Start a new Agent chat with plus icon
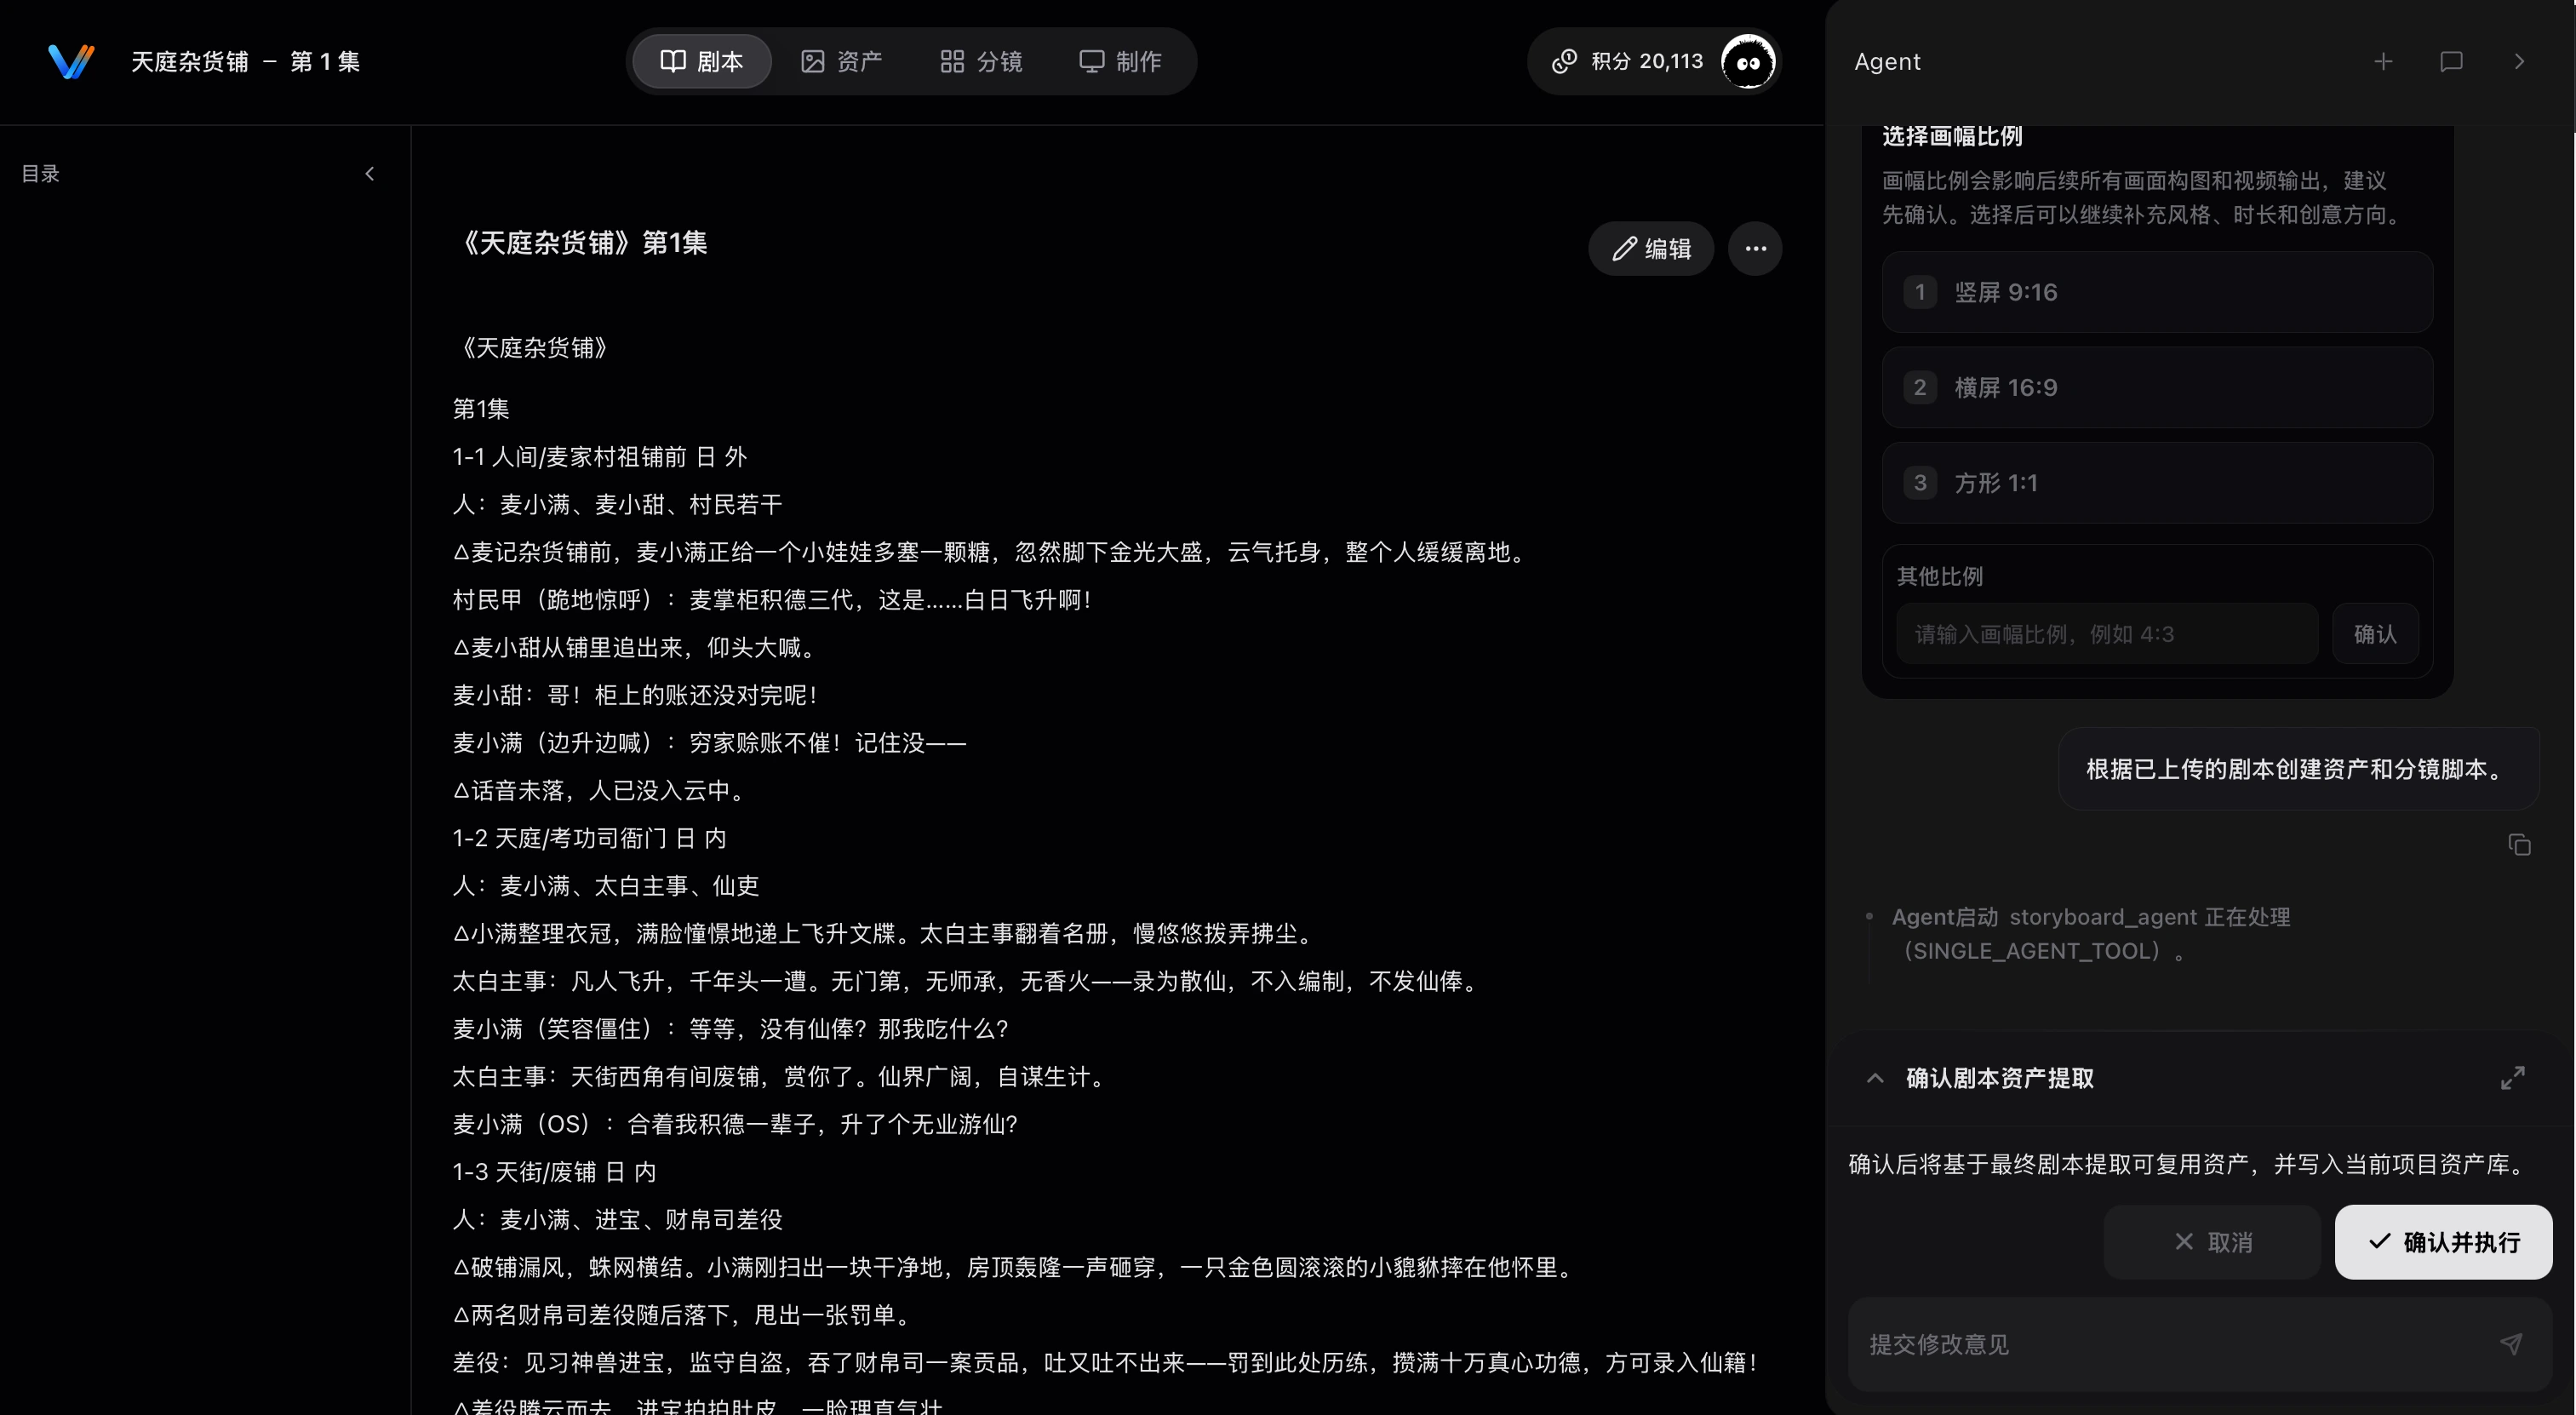 coord(2383,62)
